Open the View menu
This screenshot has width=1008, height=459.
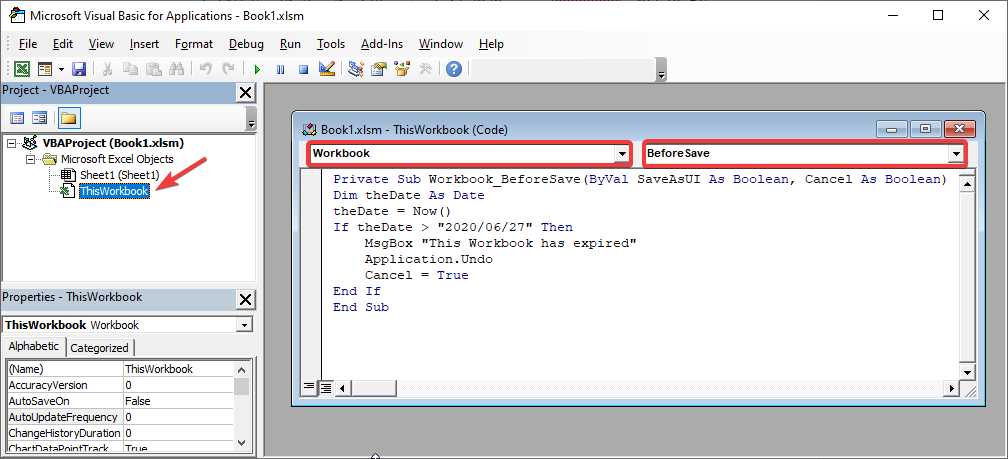pos(102,44)
